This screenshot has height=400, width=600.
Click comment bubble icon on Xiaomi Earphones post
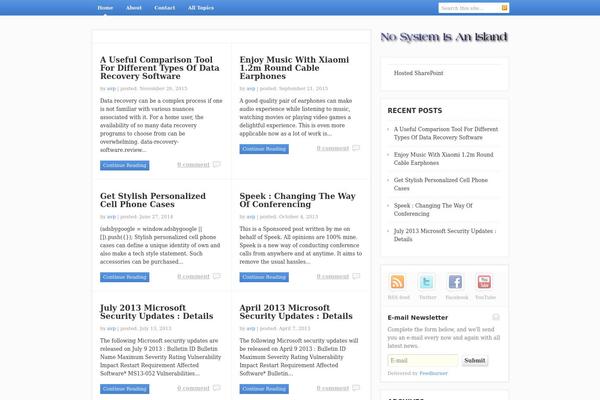pos(356,148)
